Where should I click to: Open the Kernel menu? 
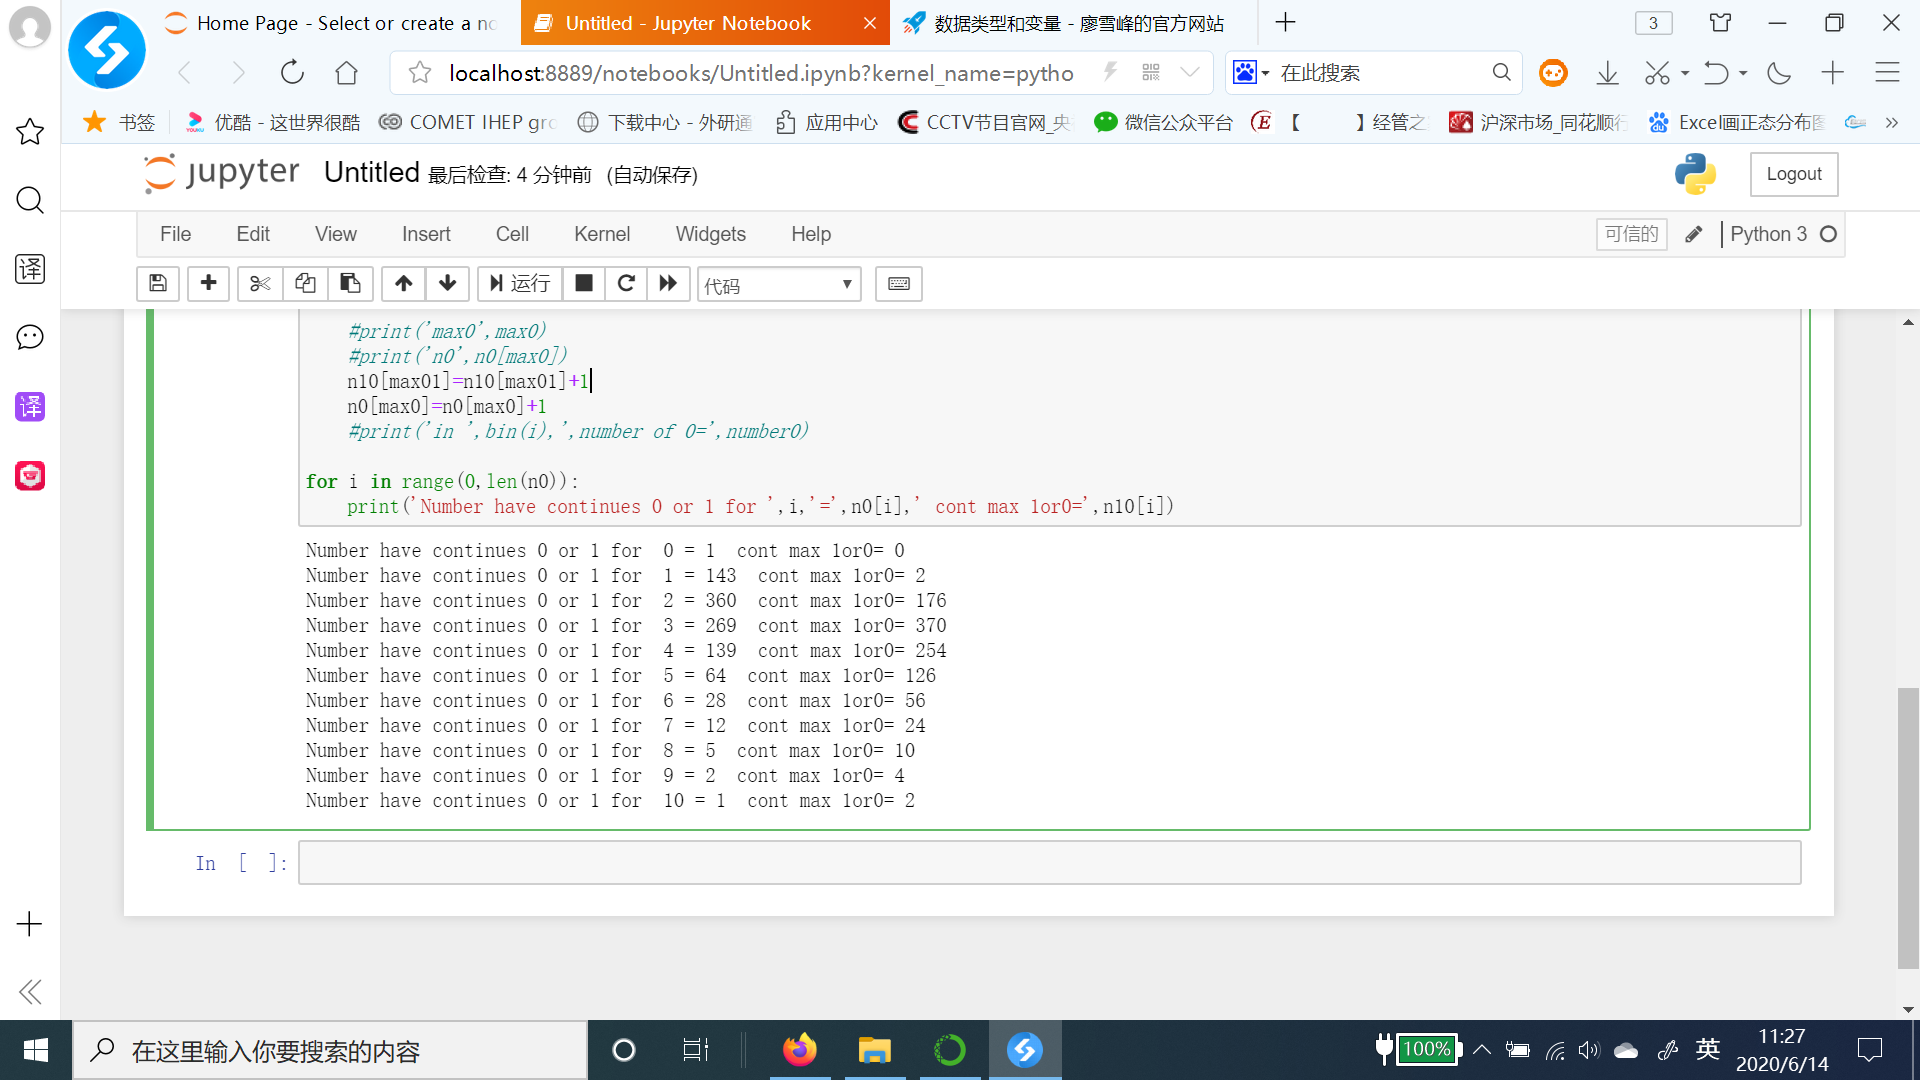601,234
